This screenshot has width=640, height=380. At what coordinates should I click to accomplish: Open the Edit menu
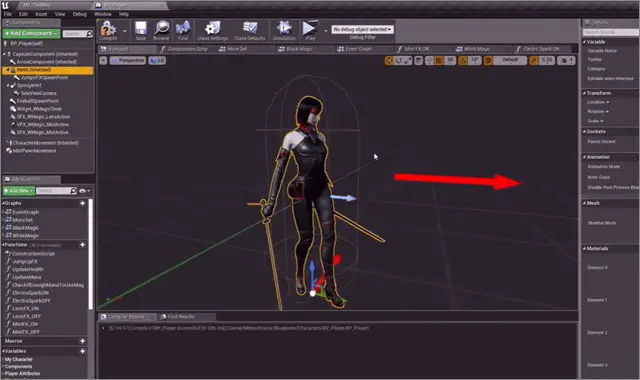[23, 14]
